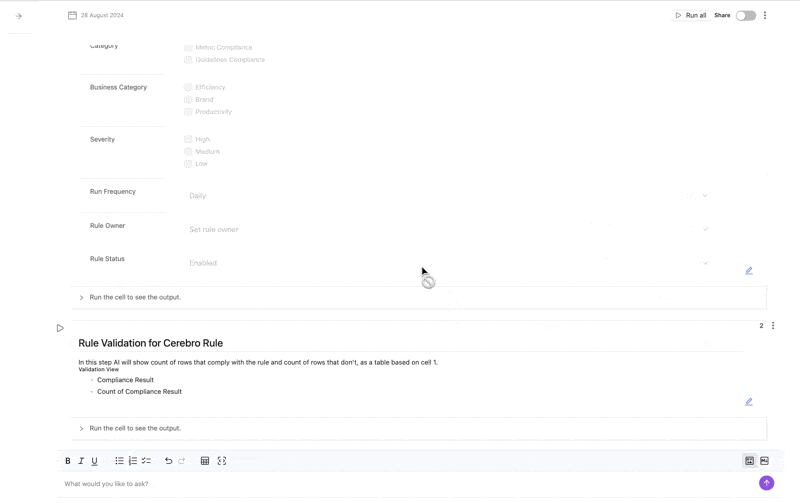Tick the Efficiency business category checkbox
Image resolution: width=800 pixels, height=503 pixels.
coord(188,88)
